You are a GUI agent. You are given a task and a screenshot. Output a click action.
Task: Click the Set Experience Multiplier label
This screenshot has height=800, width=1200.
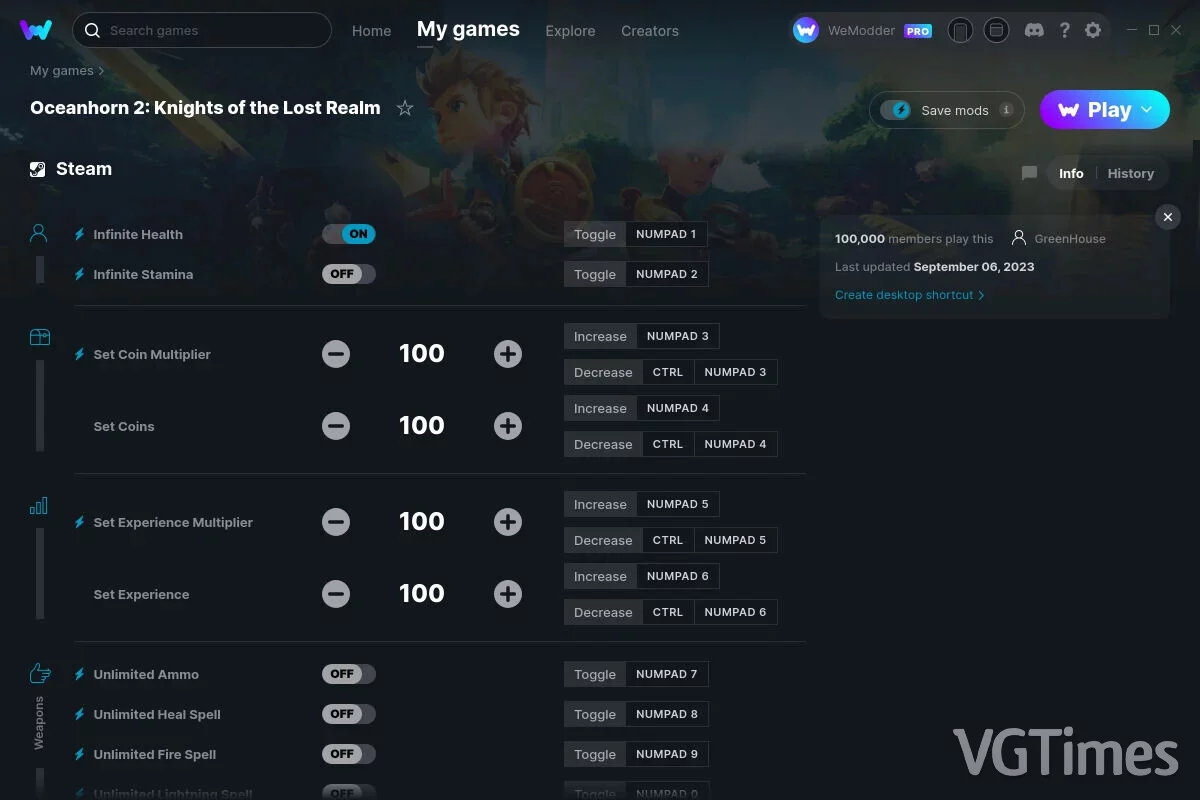[173, 522]
